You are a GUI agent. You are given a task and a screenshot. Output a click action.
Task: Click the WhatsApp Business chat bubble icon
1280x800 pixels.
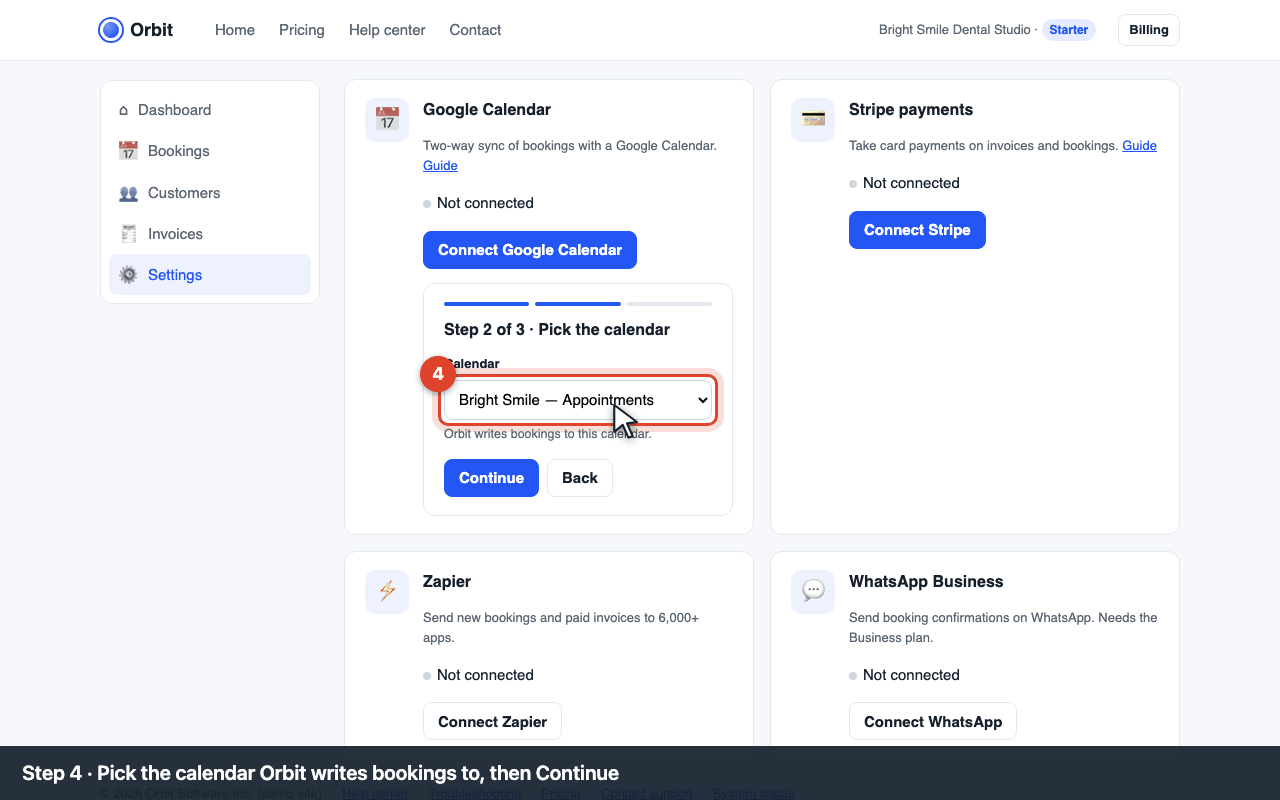[x=813, y=592]
